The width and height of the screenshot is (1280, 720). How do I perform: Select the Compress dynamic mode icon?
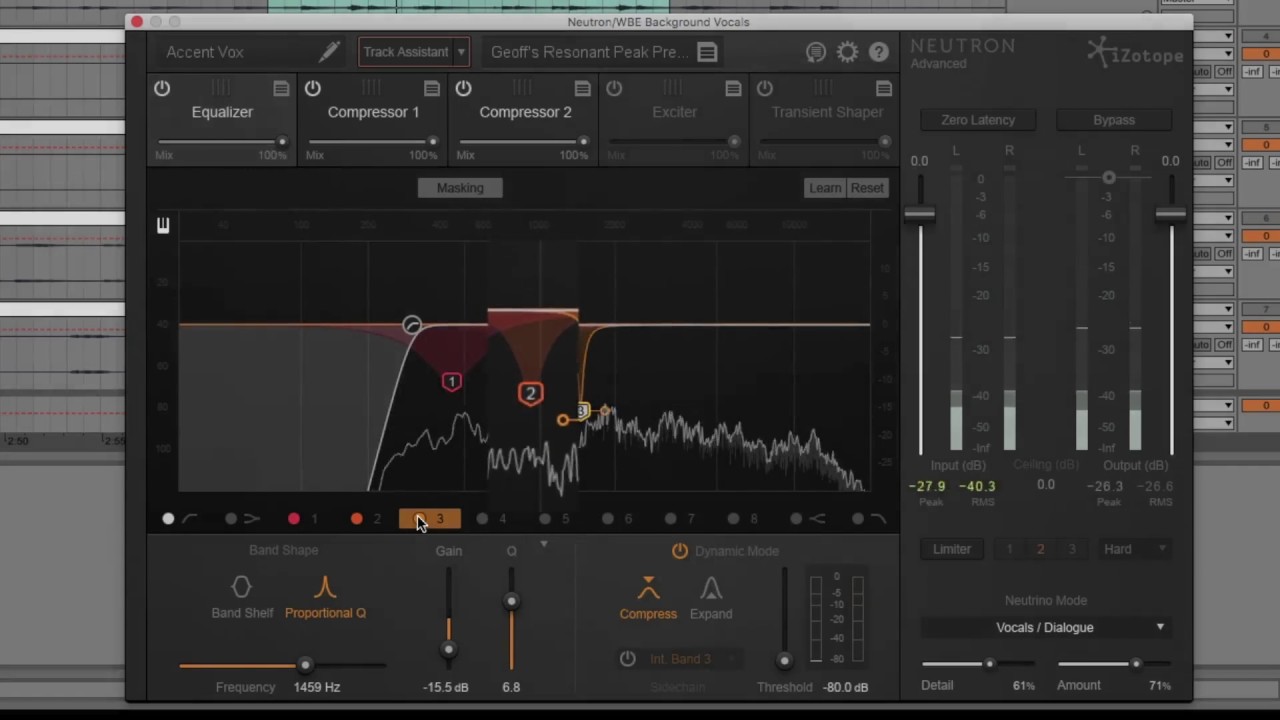point(648,587)
